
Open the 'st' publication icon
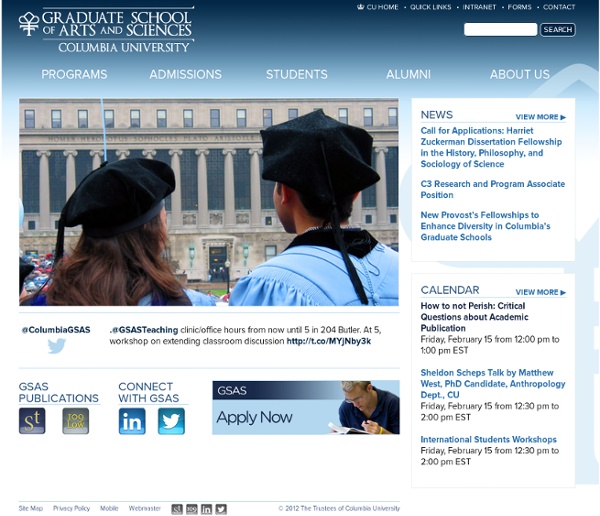(32, 421)
